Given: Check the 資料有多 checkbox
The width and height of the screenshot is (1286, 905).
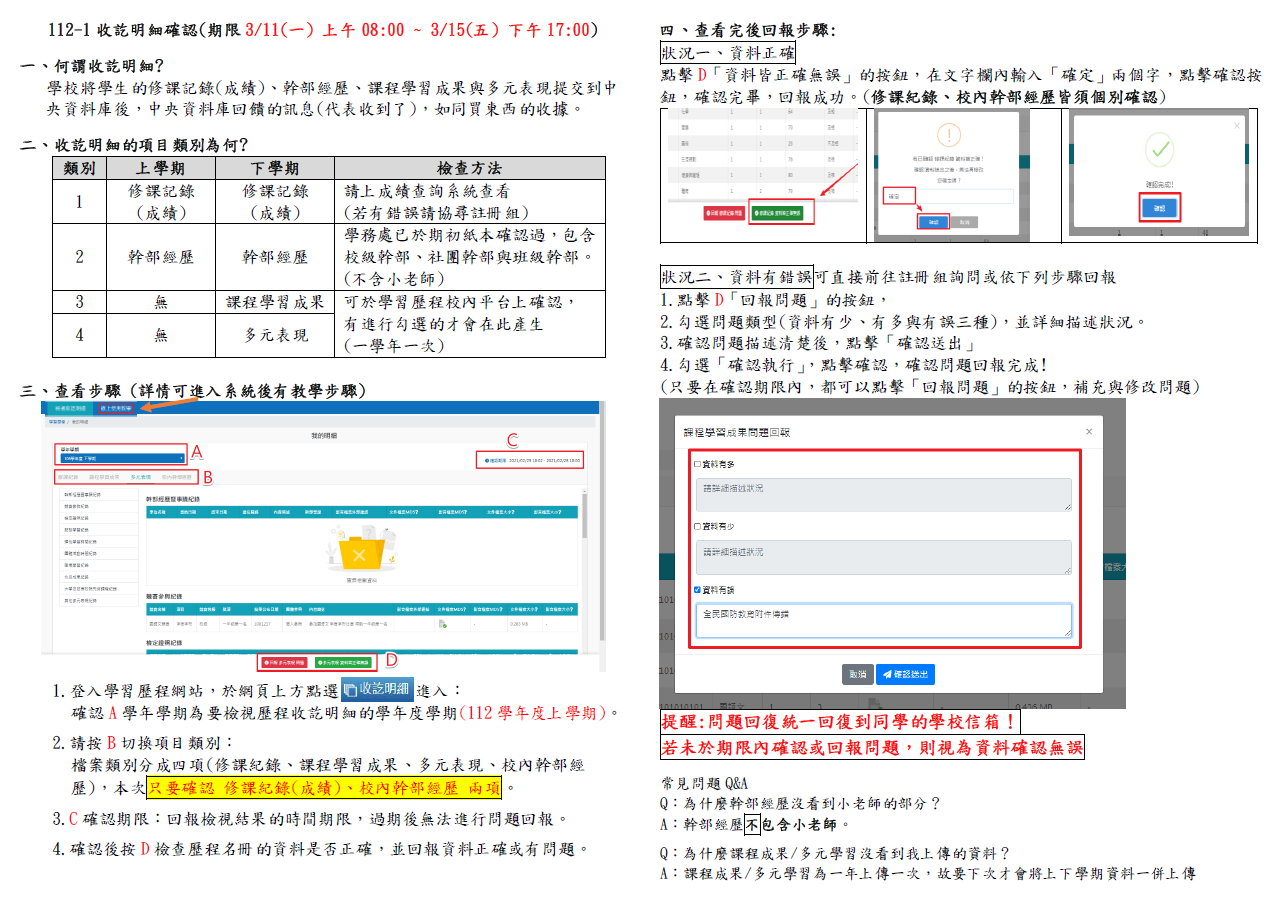Looking at the screenshot, I should (698, 465).
